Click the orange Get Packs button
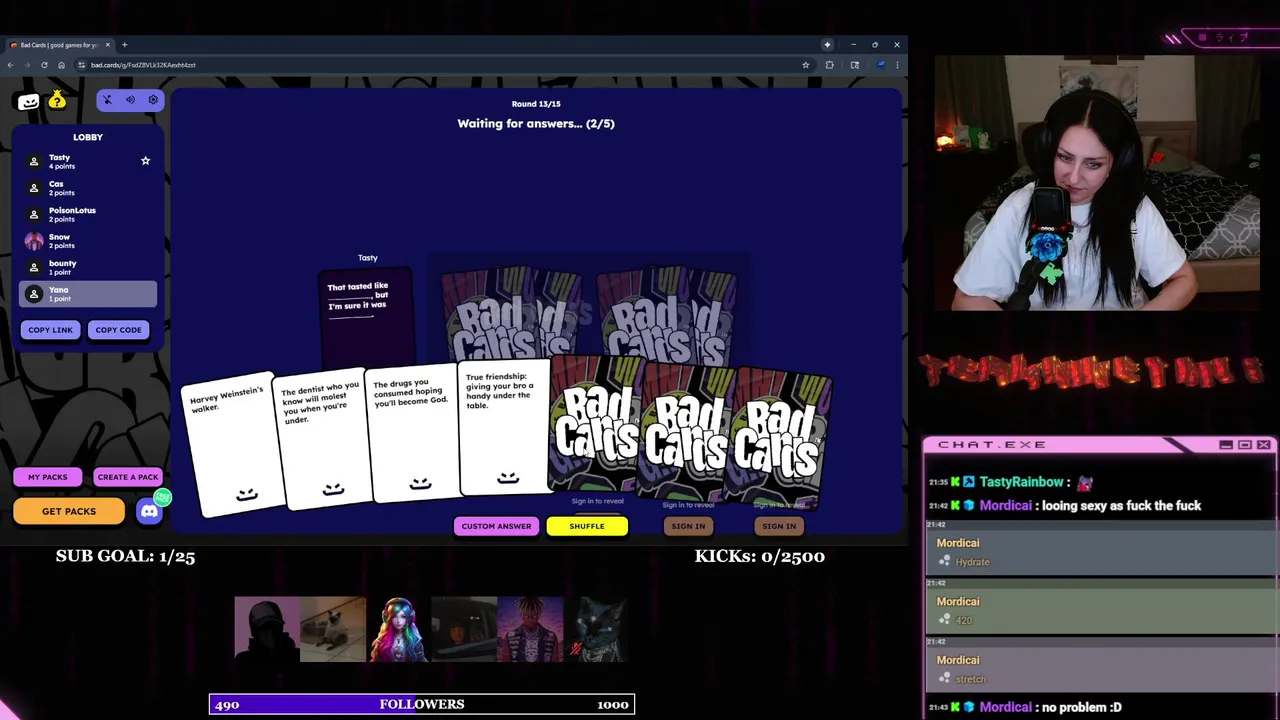The image size is (1280, 720). [x=69, y=511]
